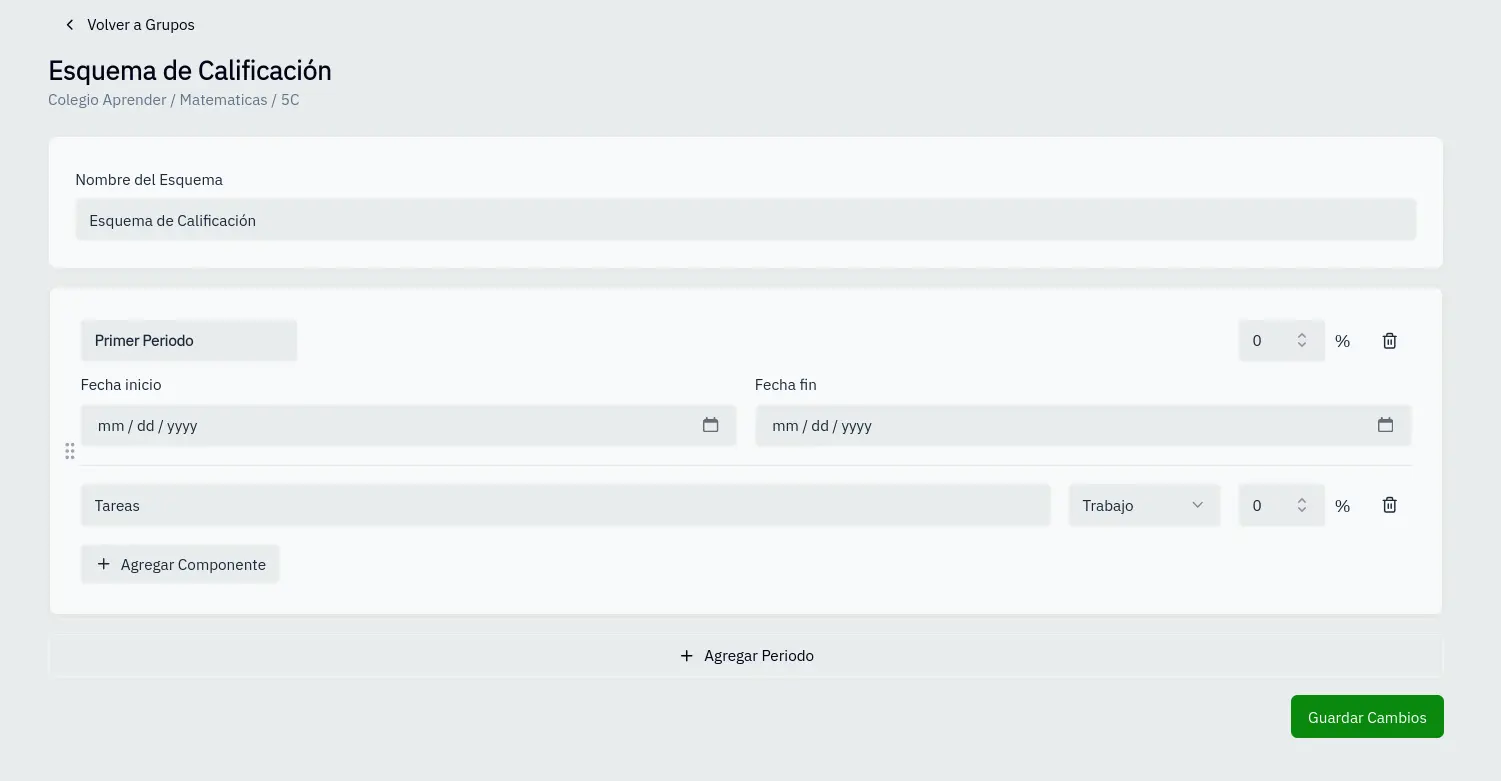This screenshot has height=781, width=1501.
Task: Click the Primer Periodo percentage stepper arrows
Action: pos(1302,341)
